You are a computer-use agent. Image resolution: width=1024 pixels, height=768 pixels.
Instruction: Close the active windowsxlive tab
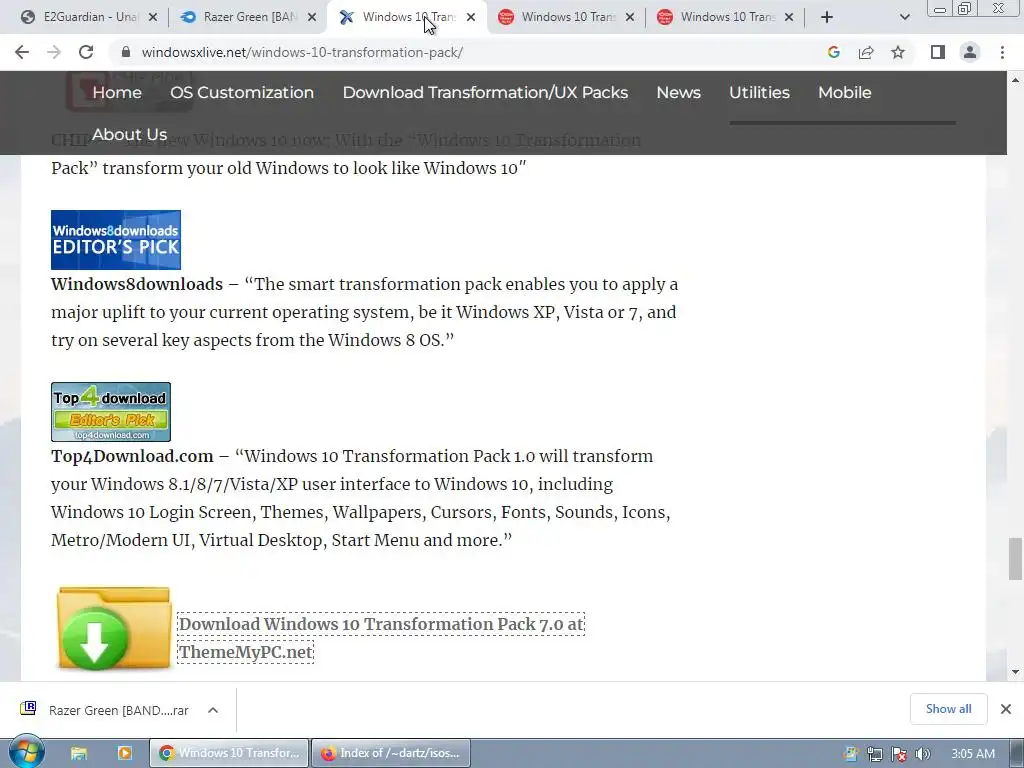click(x=471, y=17)
